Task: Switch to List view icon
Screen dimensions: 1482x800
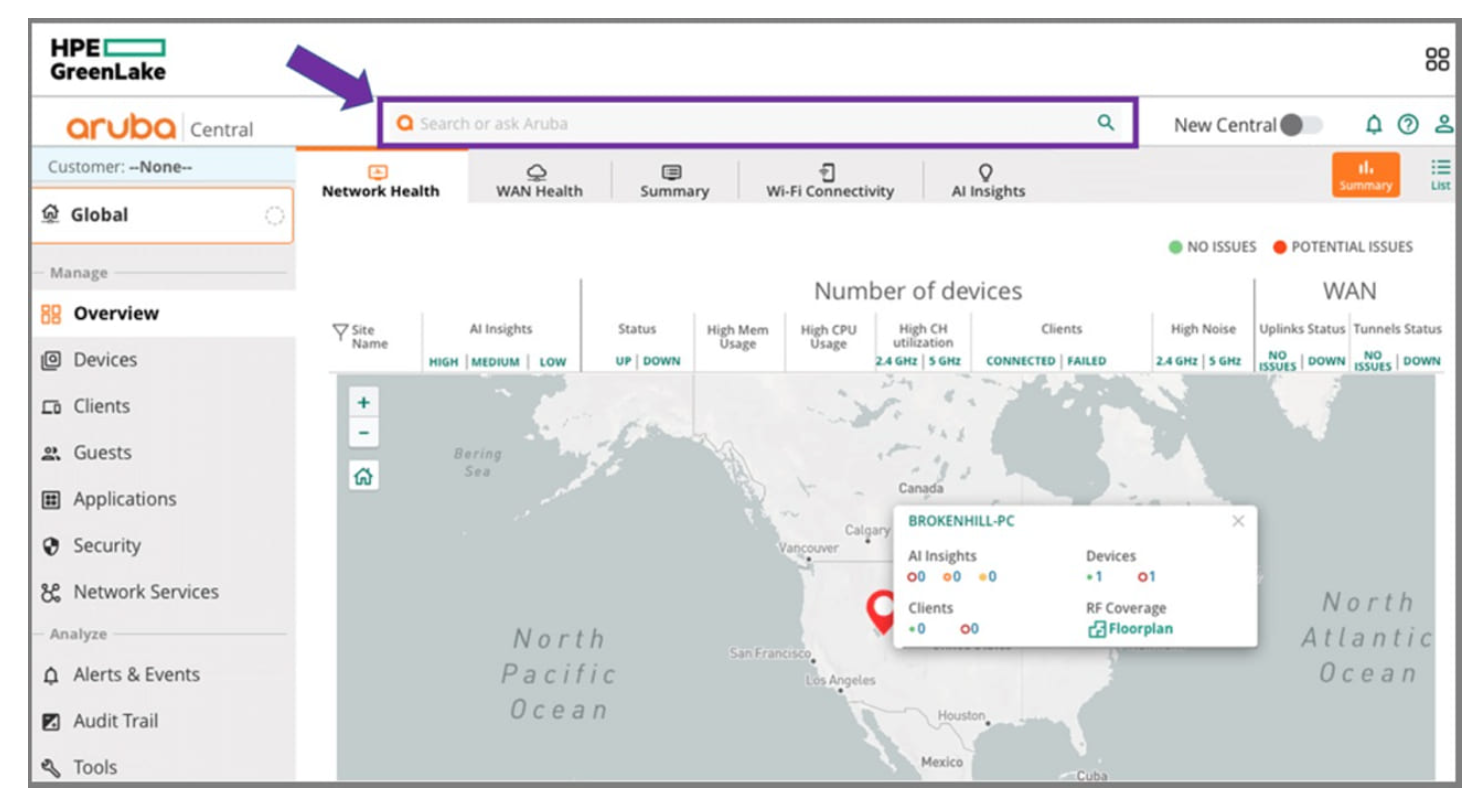Action: point(1440,175)
